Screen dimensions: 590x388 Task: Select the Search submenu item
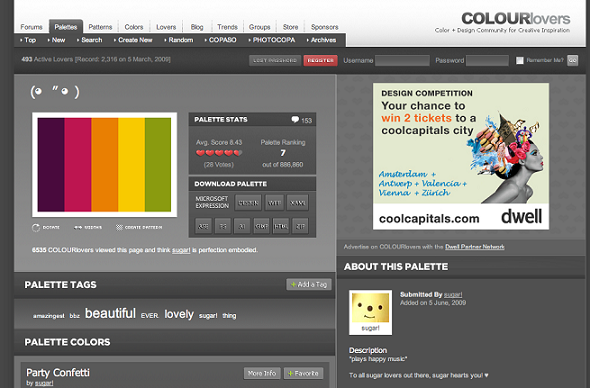91,40
